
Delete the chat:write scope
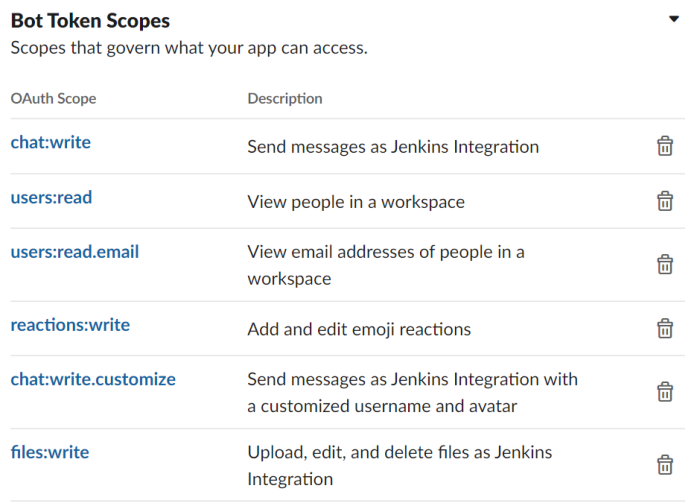point(665,146)
